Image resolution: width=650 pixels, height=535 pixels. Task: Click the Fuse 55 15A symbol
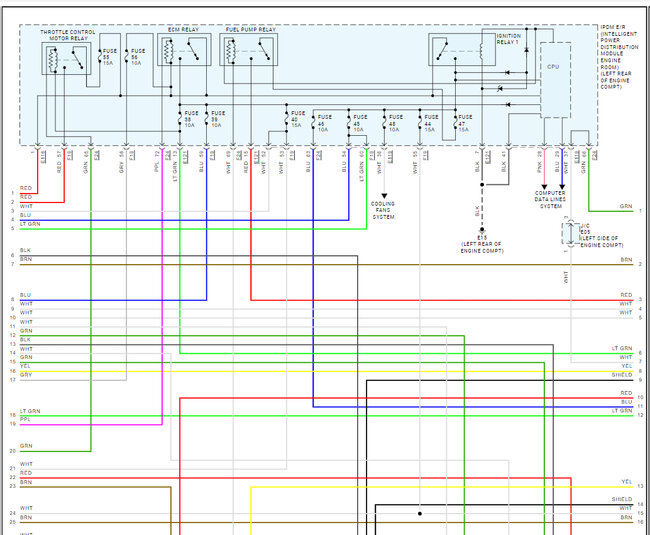[x=100, y=56]
